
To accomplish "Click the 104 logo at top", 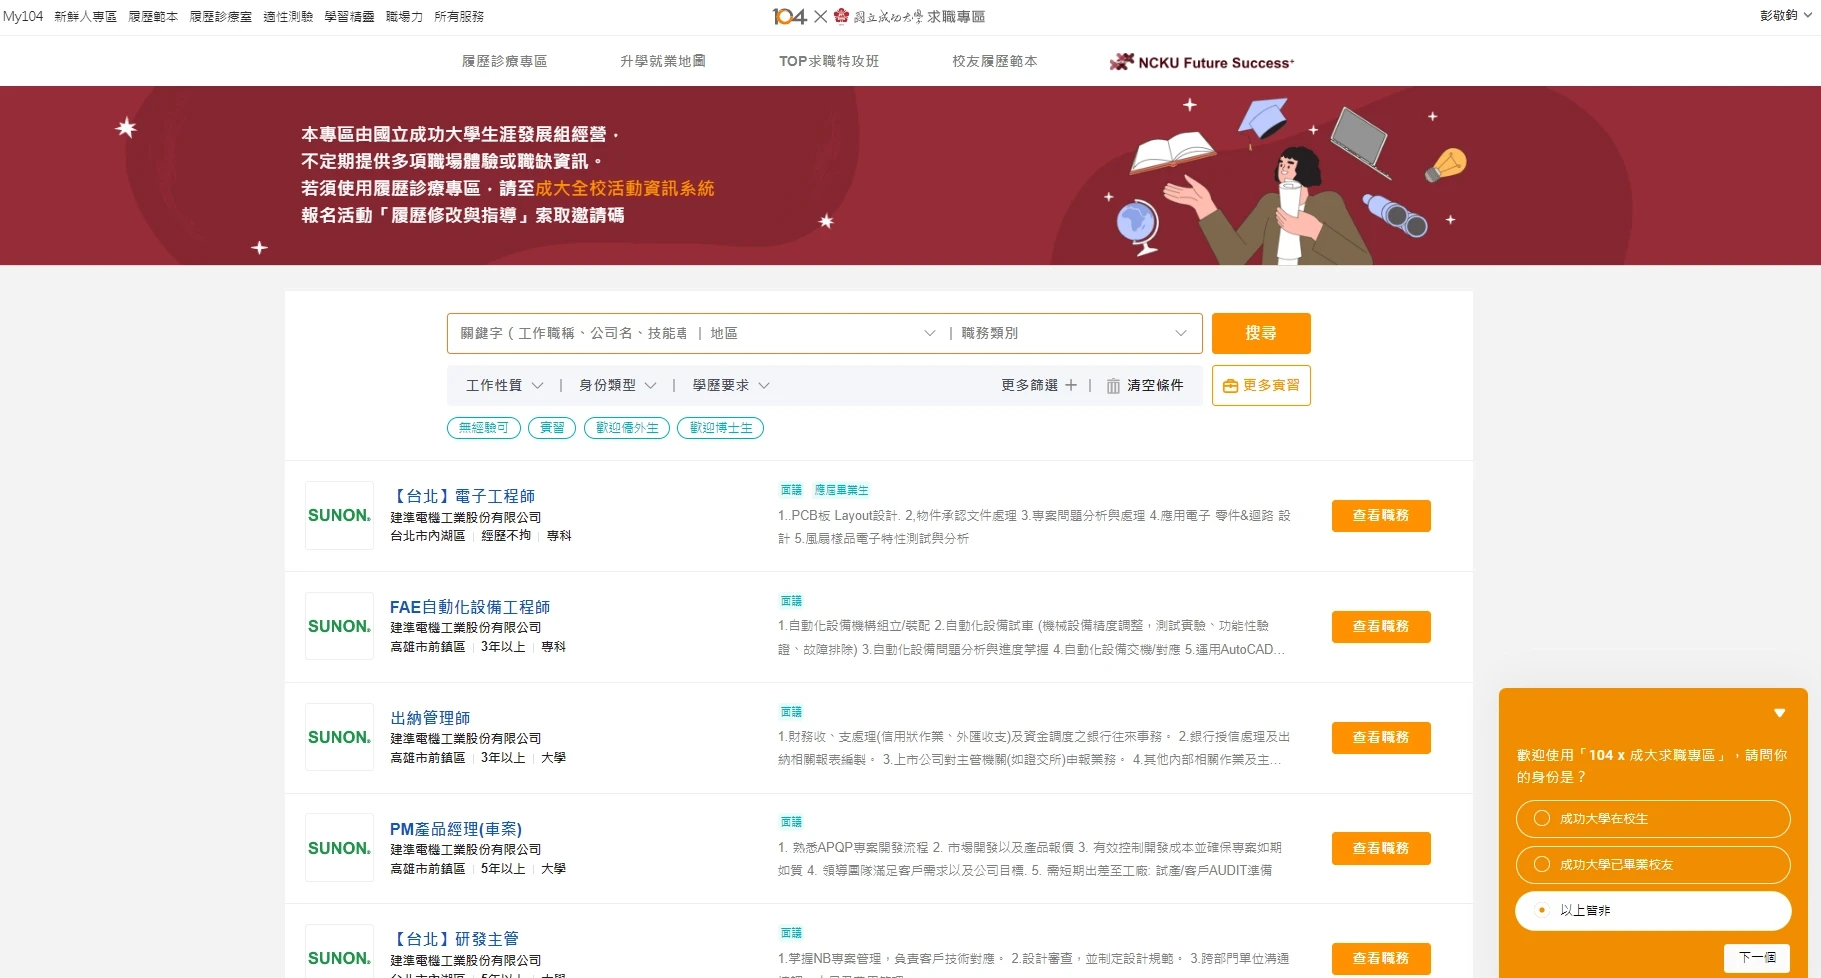I will pos(789,16).
